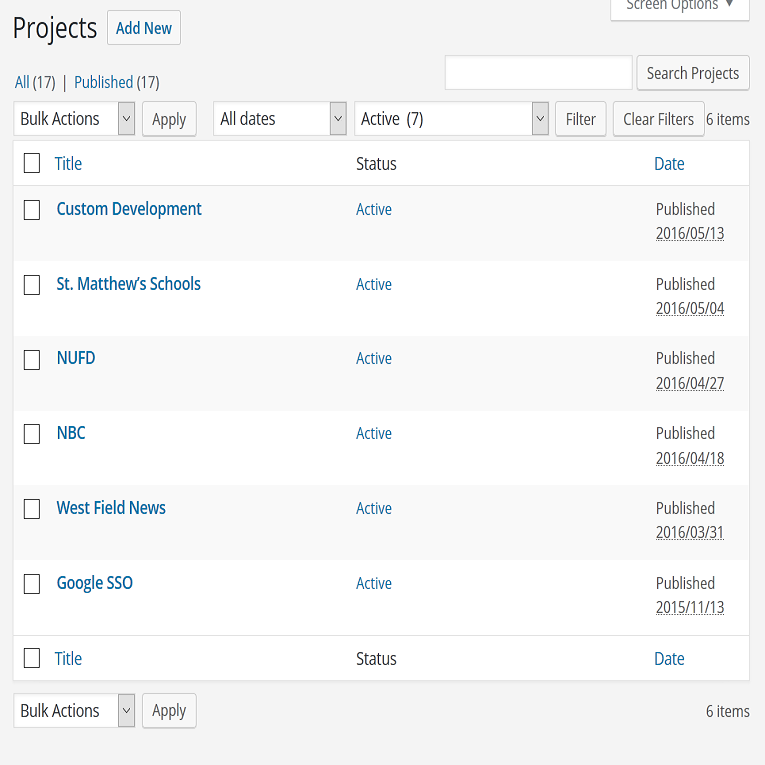Open the West Field News project
The image size is (765, 765).
click(x=111, y=508)
